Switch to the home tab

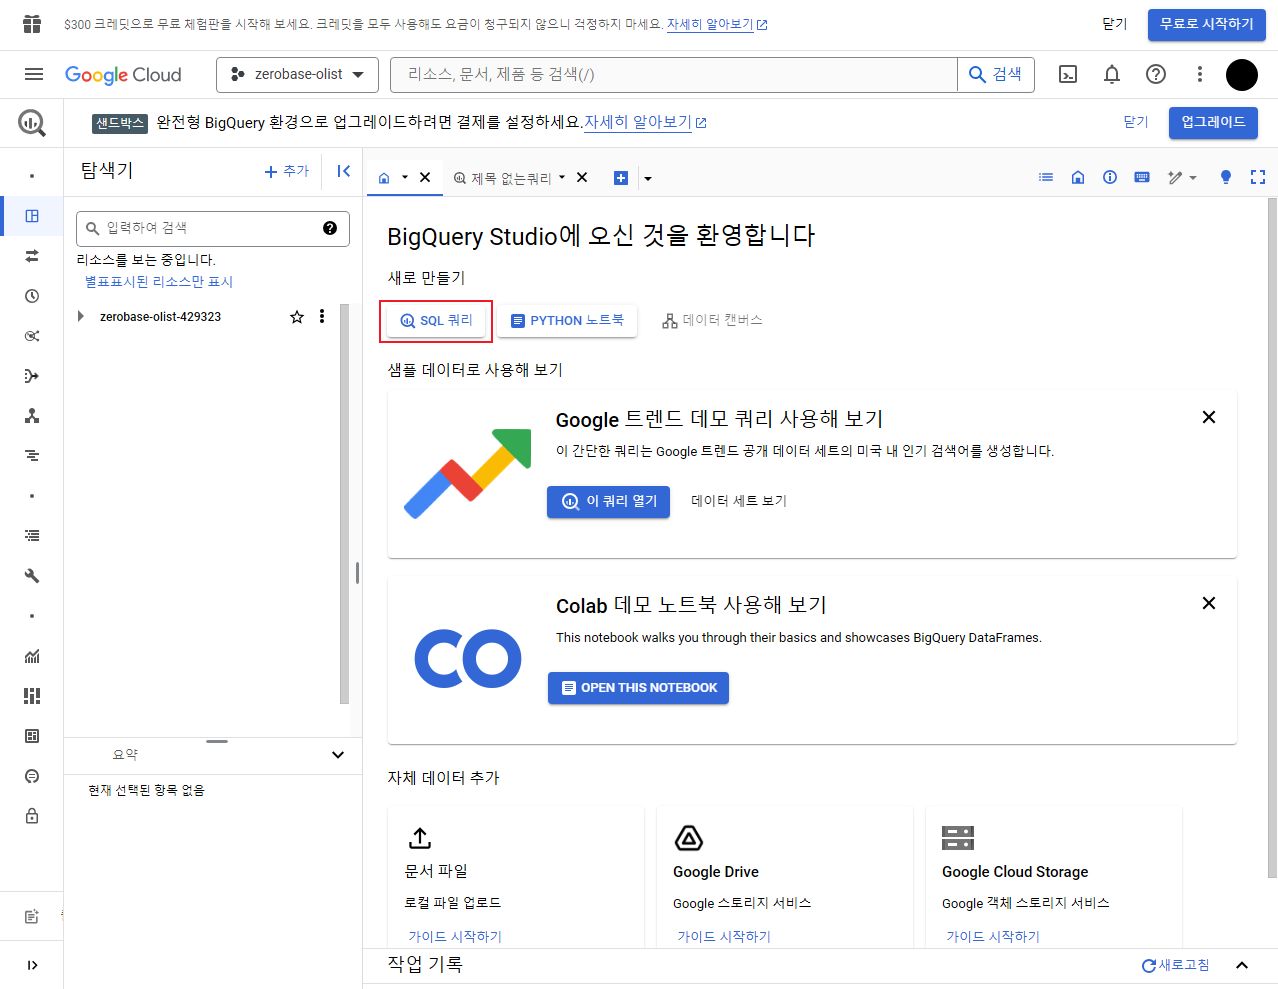click(x=384, y=178)
